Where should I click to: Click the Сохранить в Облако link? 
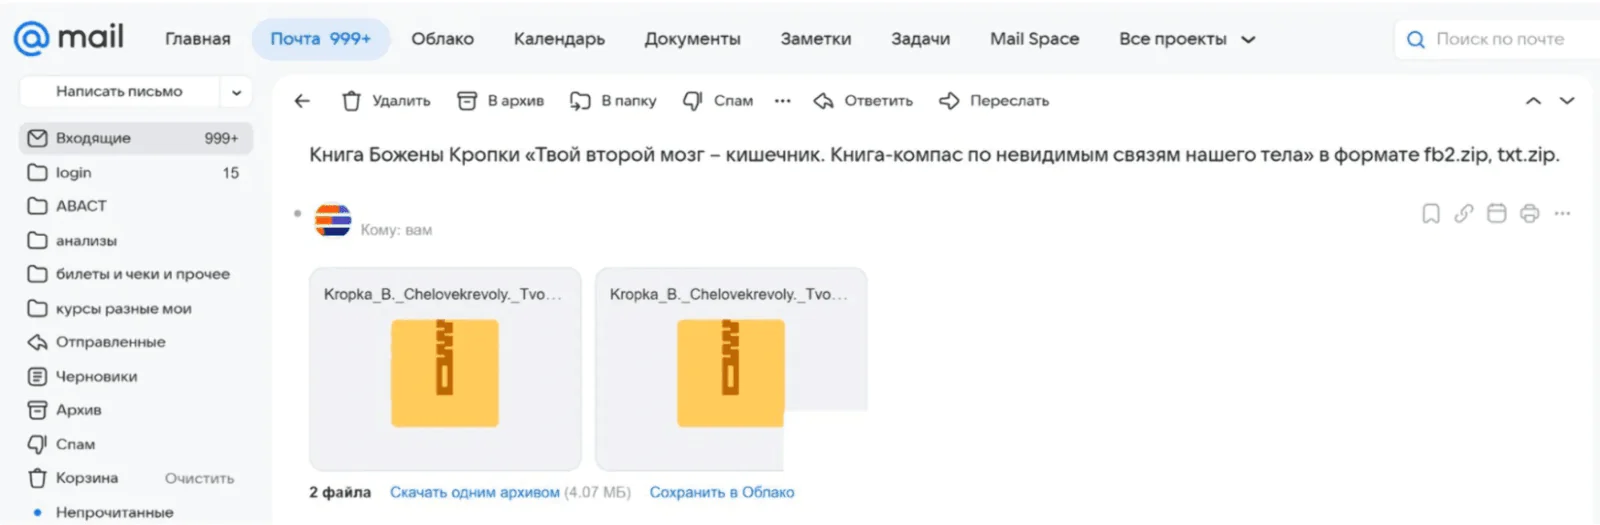click(x=722, y=492)
